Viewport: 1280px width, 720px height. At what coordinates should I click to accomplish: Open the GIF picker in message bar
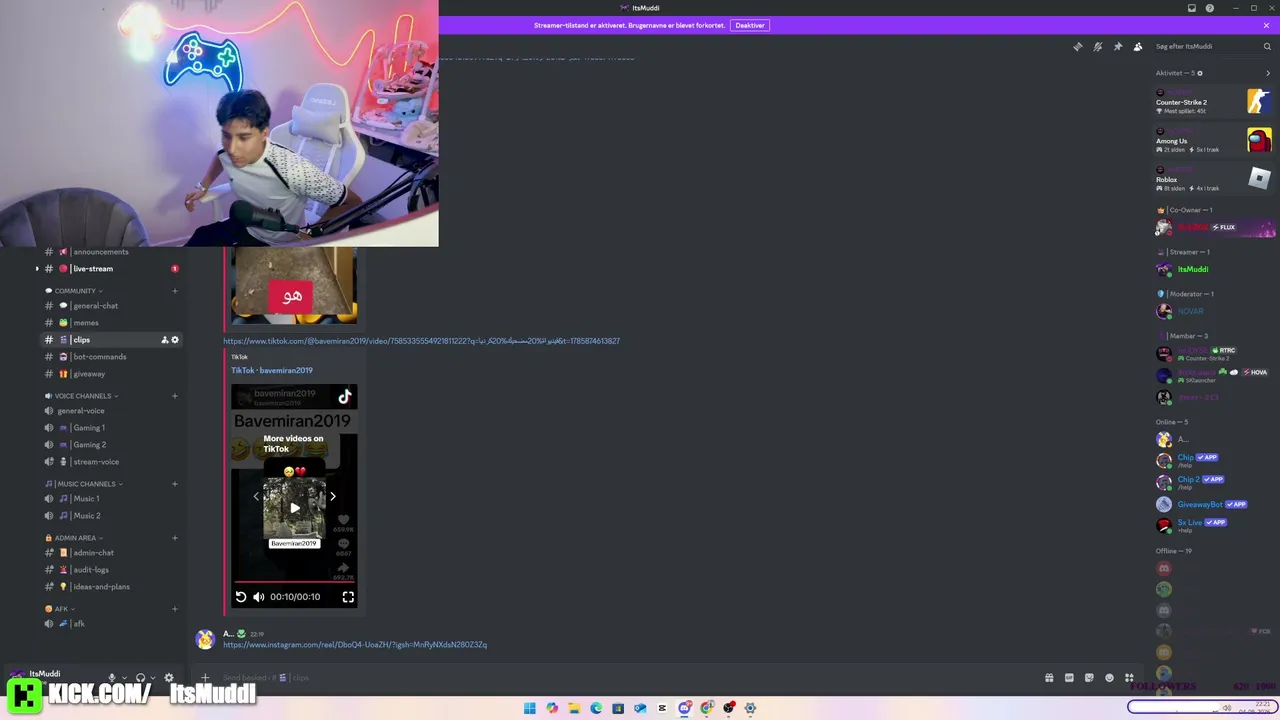coord(1069,678)
